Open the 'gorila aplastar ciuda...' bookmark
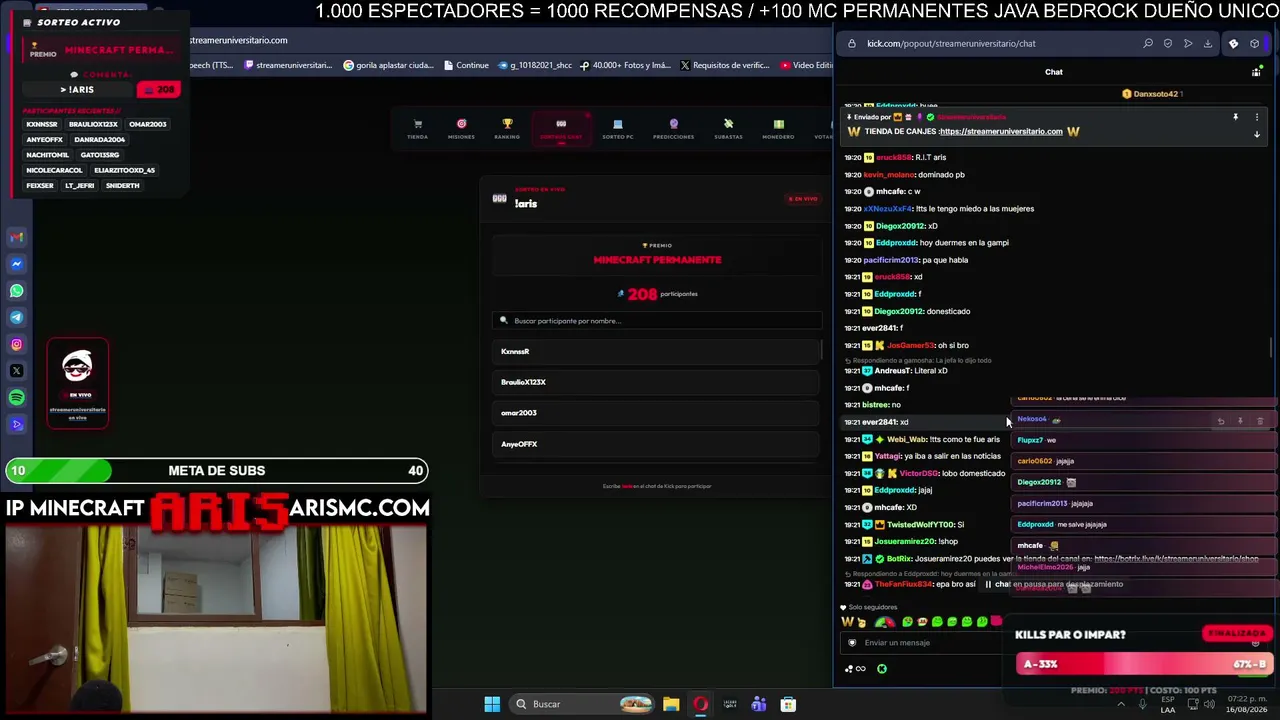 pyautogui.click(x=388, y=65)
